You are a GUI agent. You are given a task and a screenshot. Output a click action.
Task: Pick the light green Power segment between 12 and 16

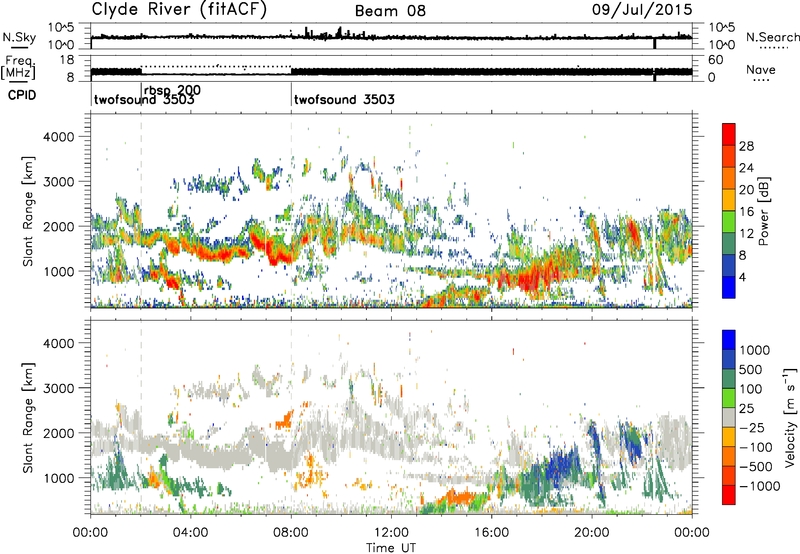tap(729, 222)
